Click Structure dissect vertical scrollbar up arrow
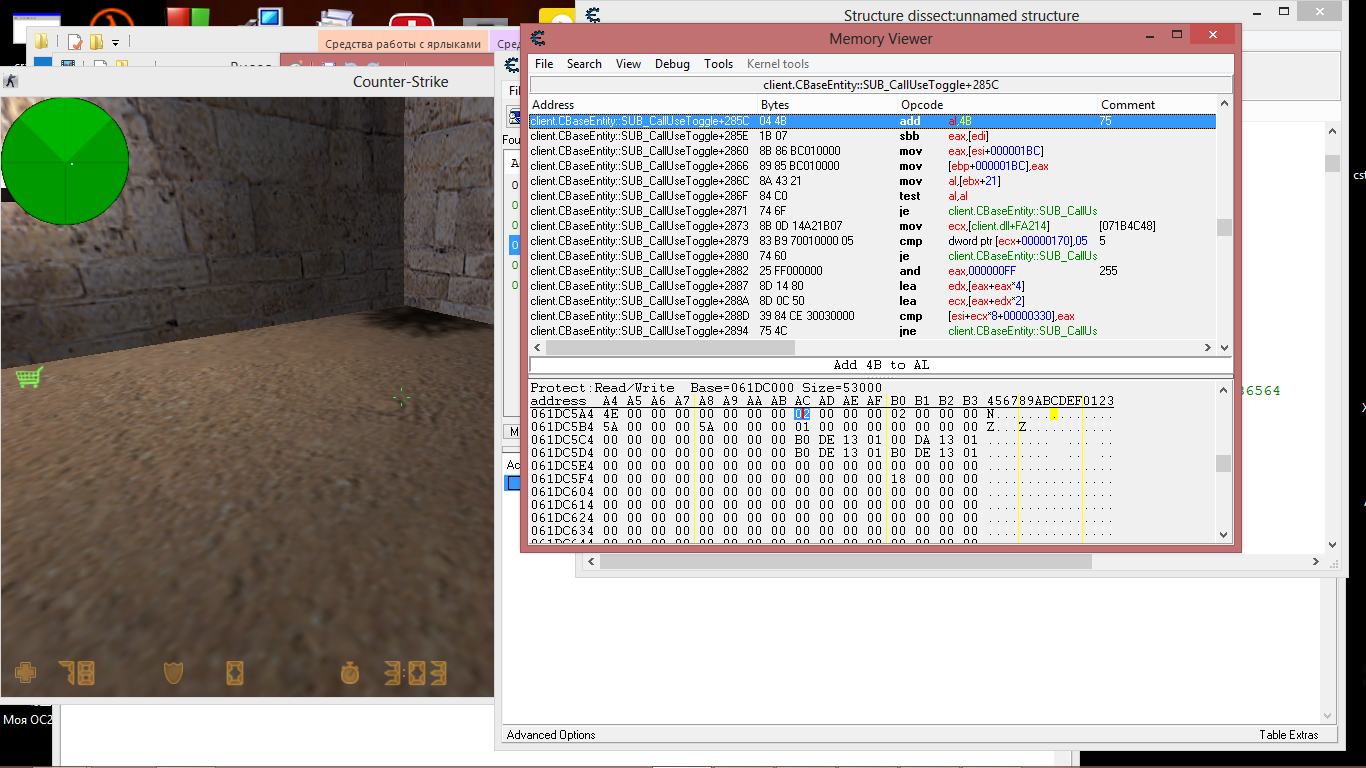The width and height of the screenshot is (1366, 768). 1332,131
